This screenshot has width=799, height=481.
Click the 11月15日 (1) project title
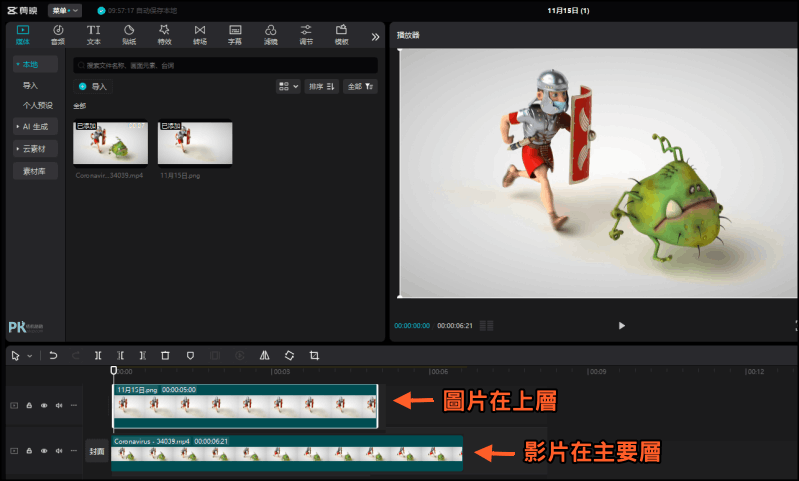(568, 10)
